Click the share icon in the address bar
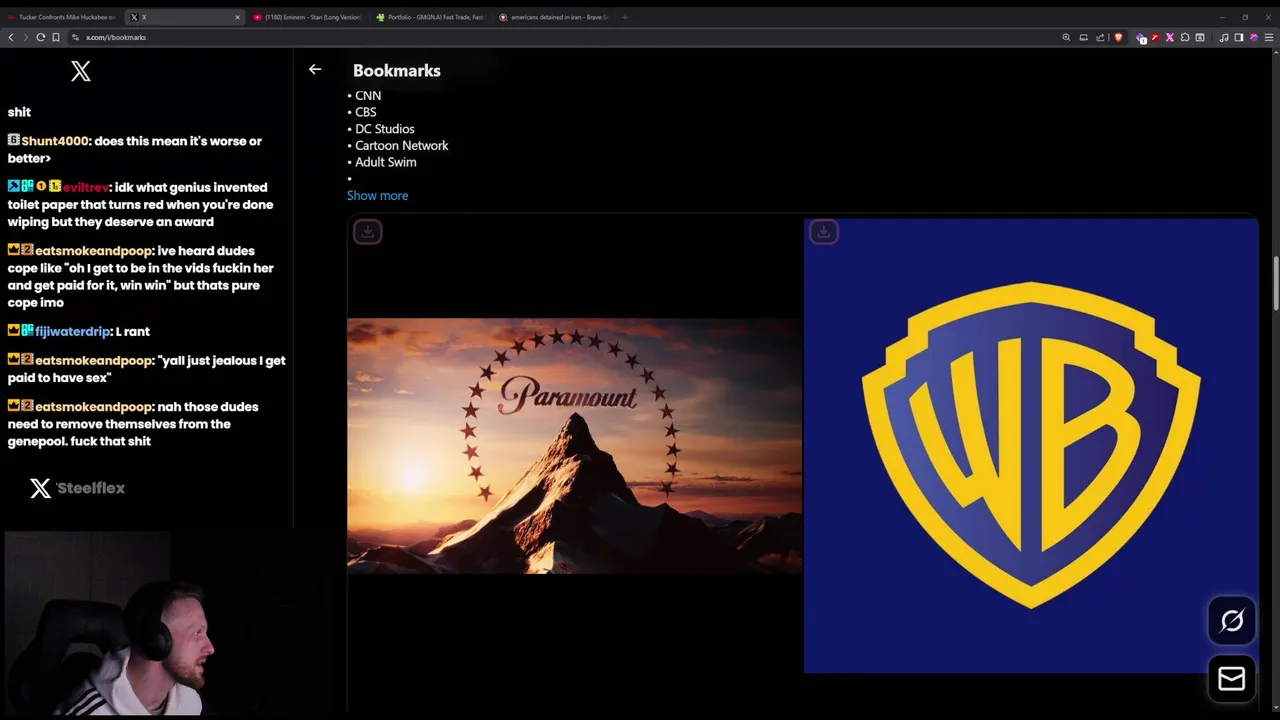This screenshot has width=1280, height=720. [1100, 37]
